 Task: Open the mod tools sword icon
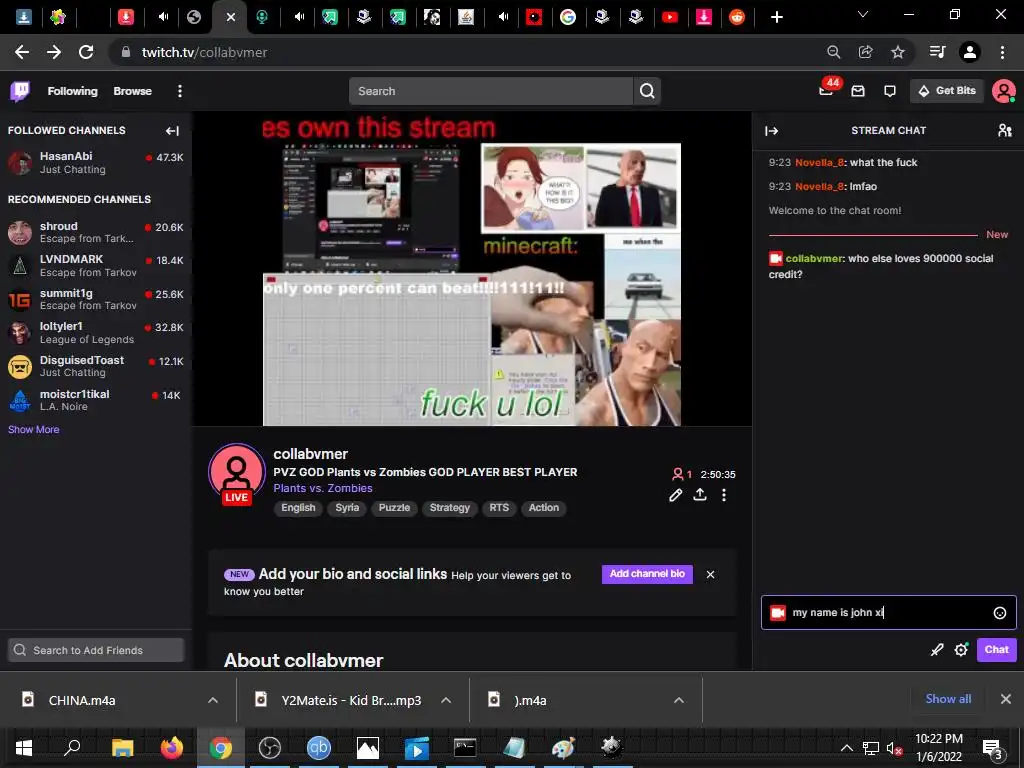[x=937, y=650]
